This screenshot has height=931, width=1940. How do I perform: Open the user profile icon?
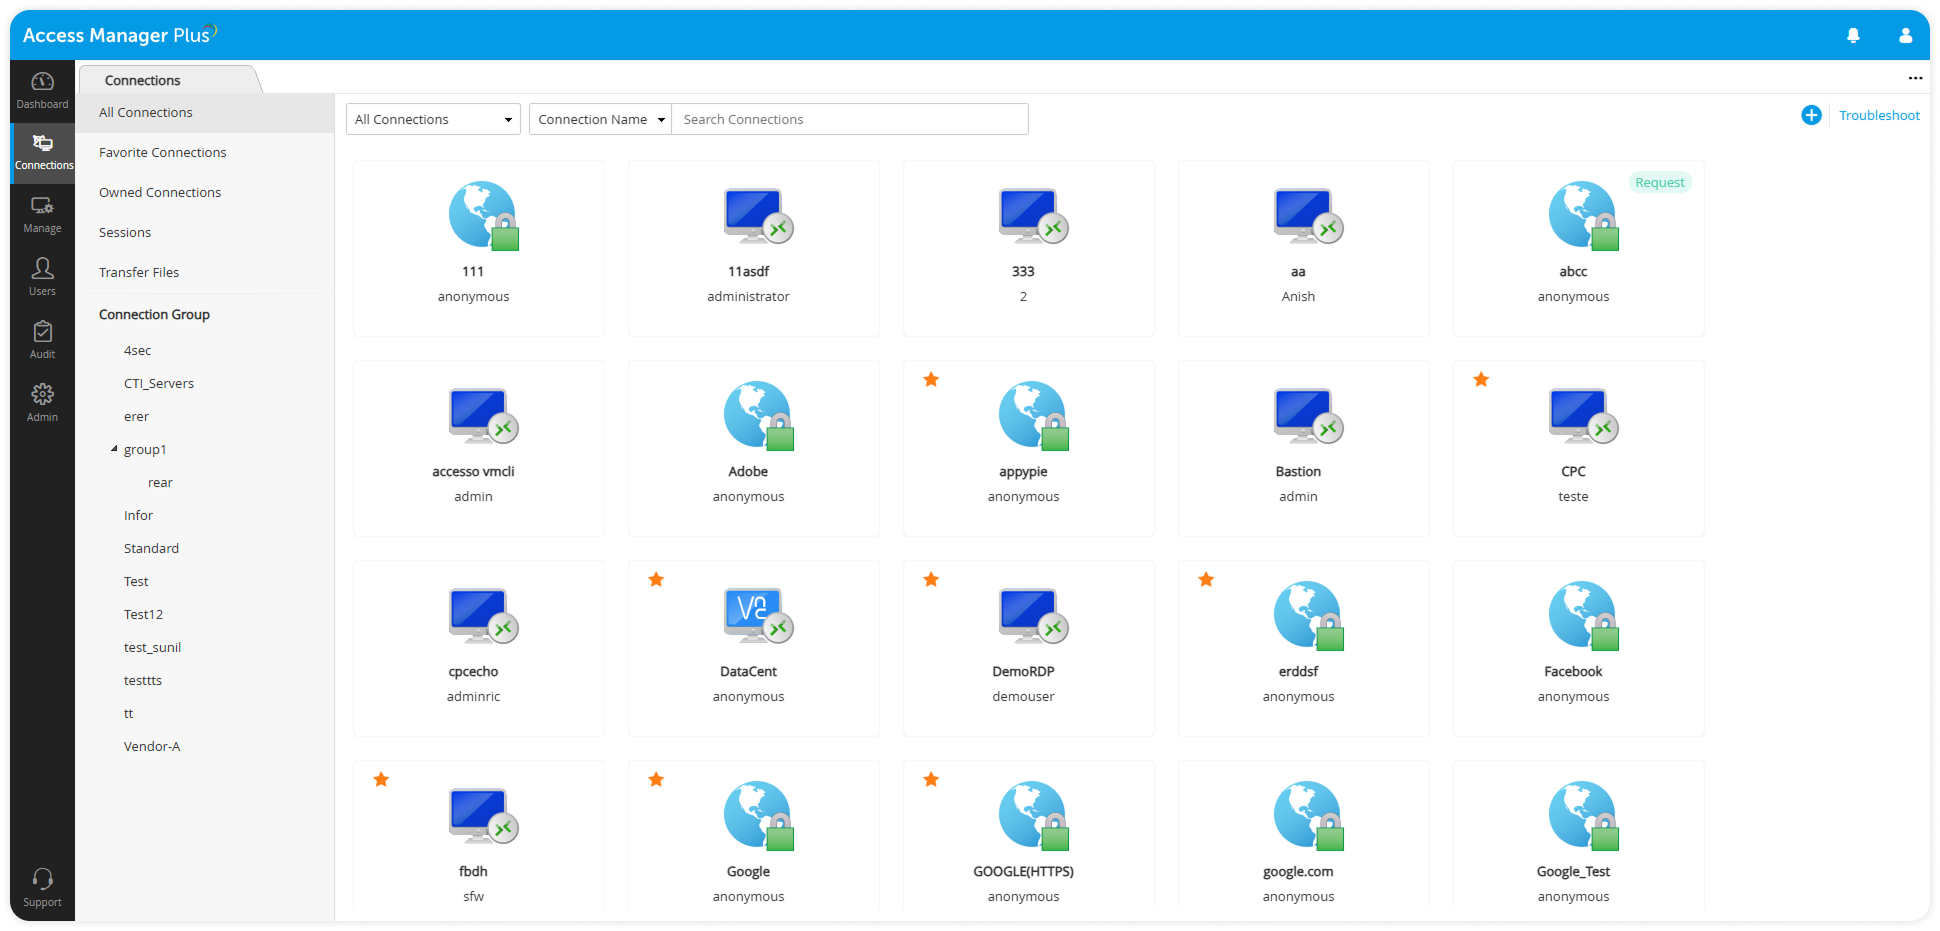(x=1905, y=36)
